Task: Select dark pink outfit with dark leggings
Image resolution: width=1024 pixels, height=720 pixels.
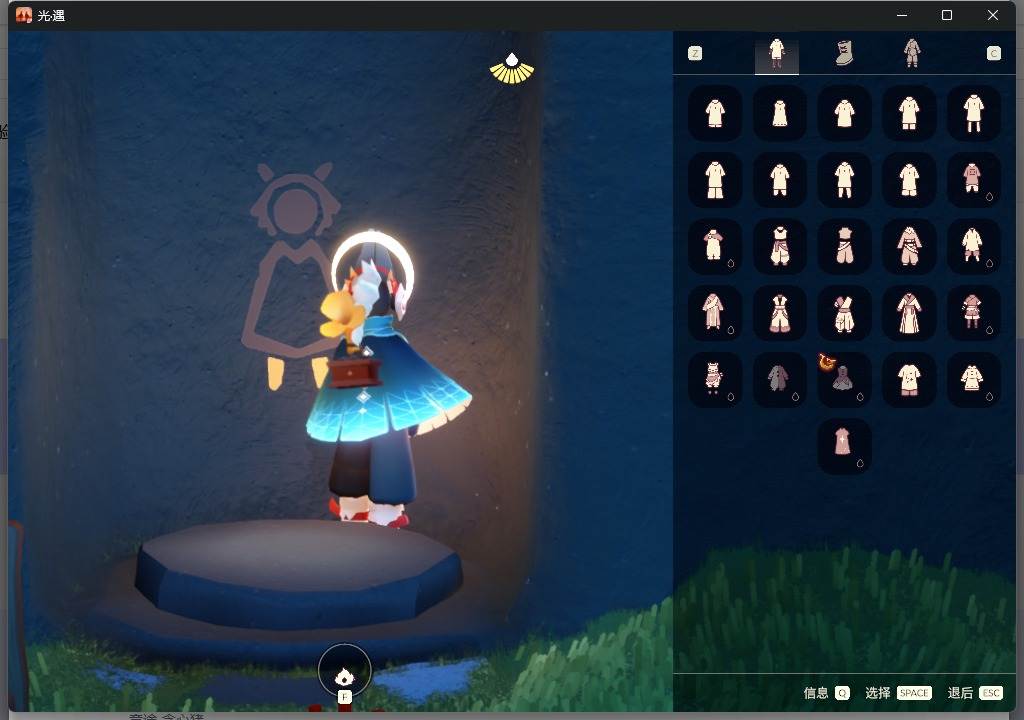Action: click(973, 313)
